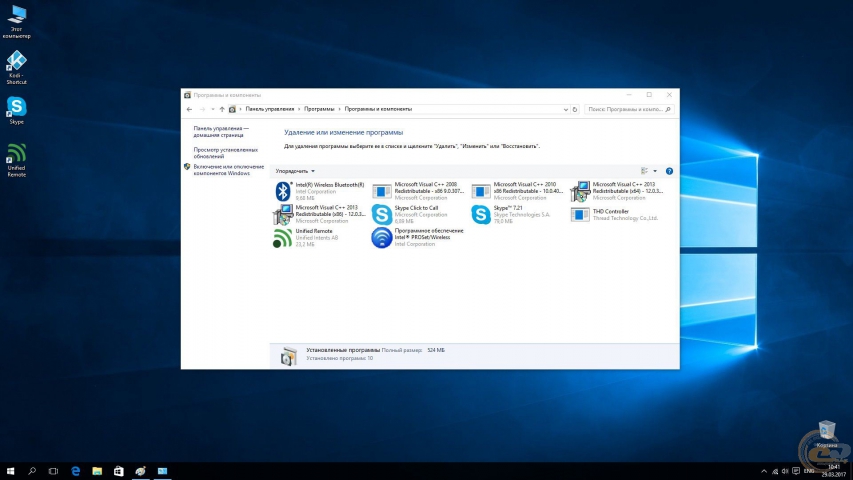
Task: Expand the Упорядочить dropdown menu
Action: coord(295,171)
